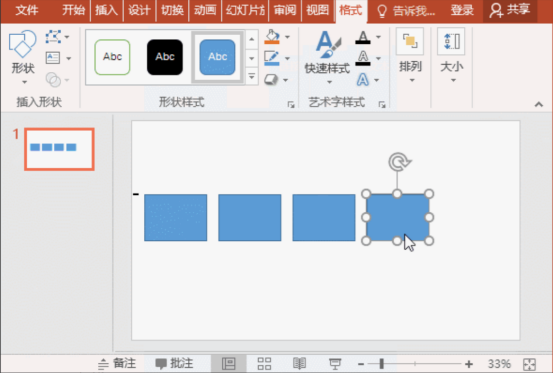Select slide 1 thumbnail
The height and width of the screenshot is (373, 553).
point(59,149)
